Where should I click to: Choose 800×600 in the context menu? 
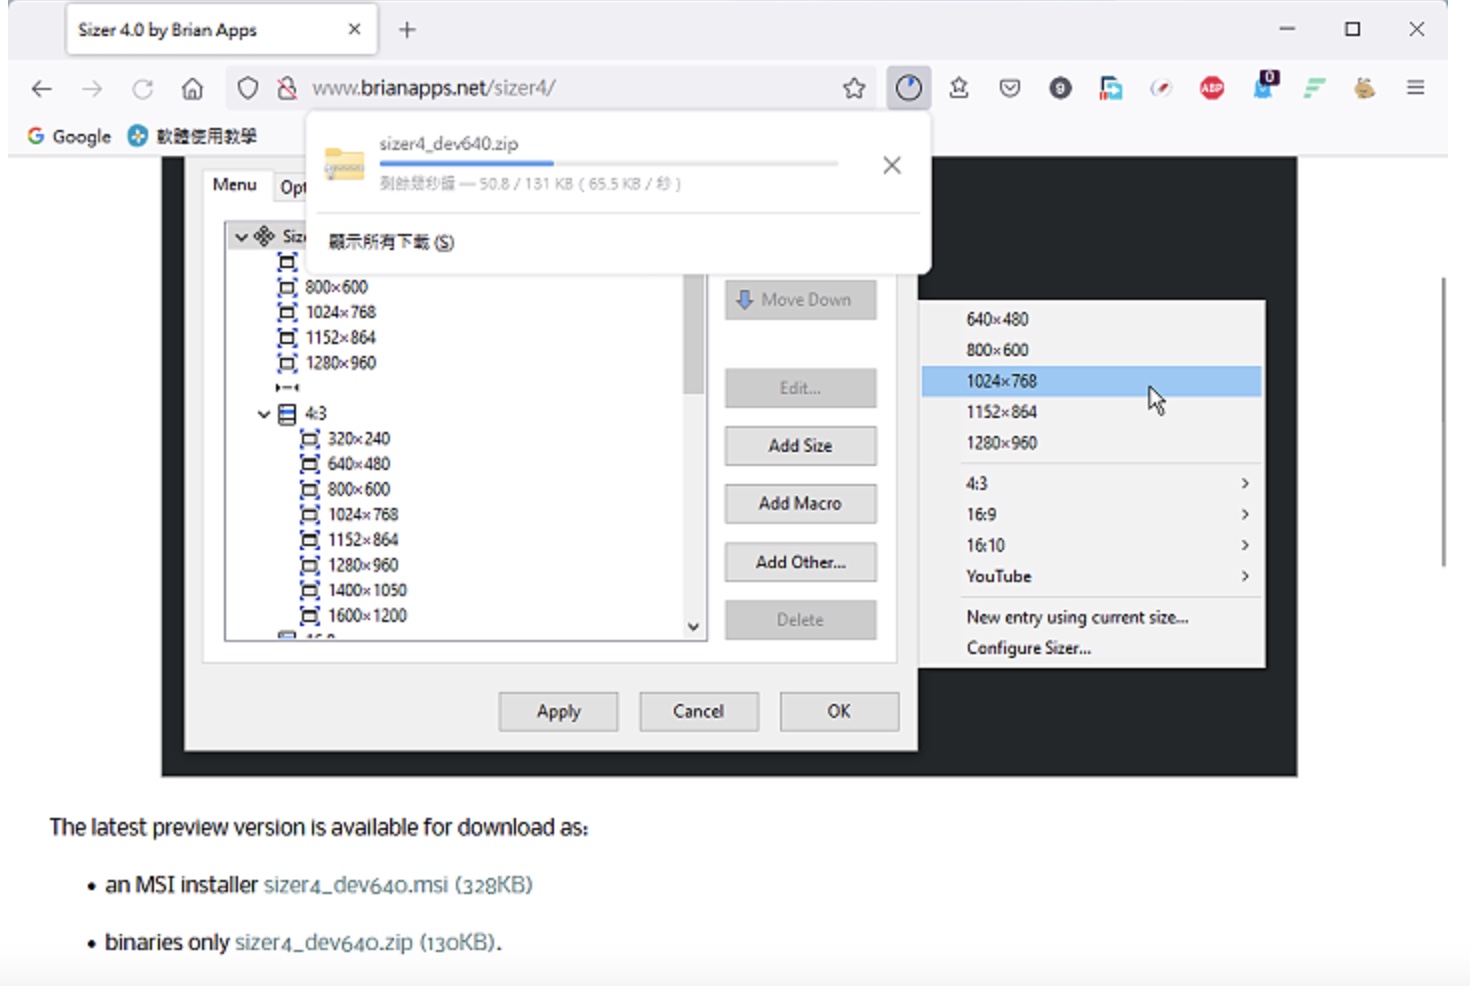(x=1092, y=350)
